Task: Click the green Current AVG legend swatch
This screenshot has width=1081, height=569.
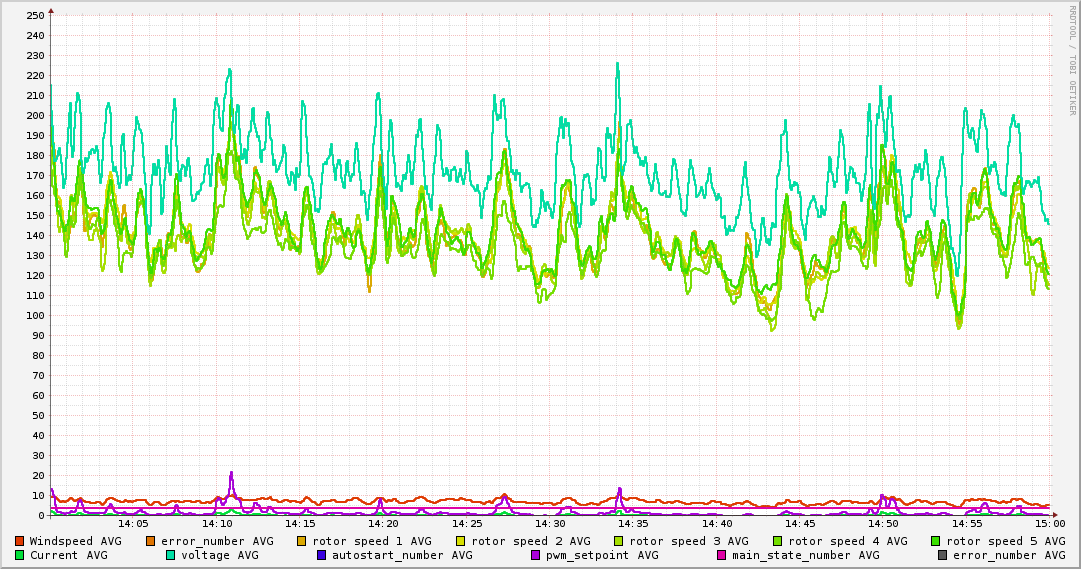Action: pos(19,555)
